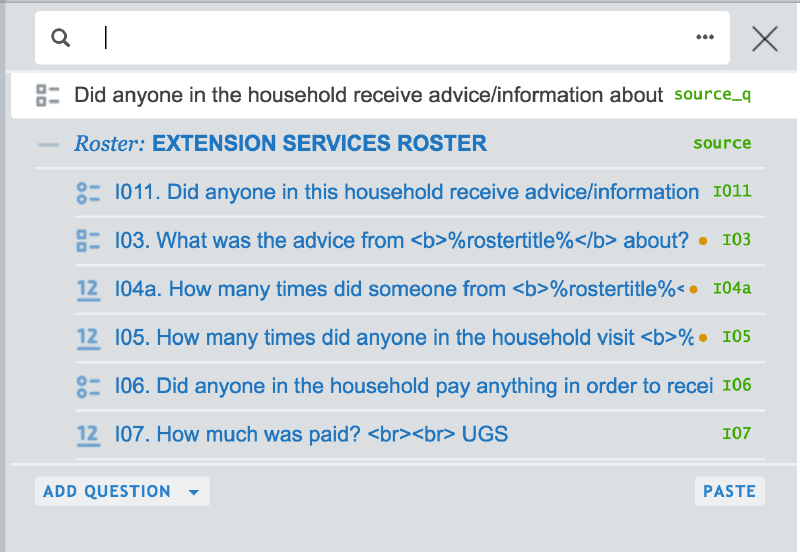Click the I04a numeric question icon
The width and height of the screenshot is (800, 552).
pos(88,289)
